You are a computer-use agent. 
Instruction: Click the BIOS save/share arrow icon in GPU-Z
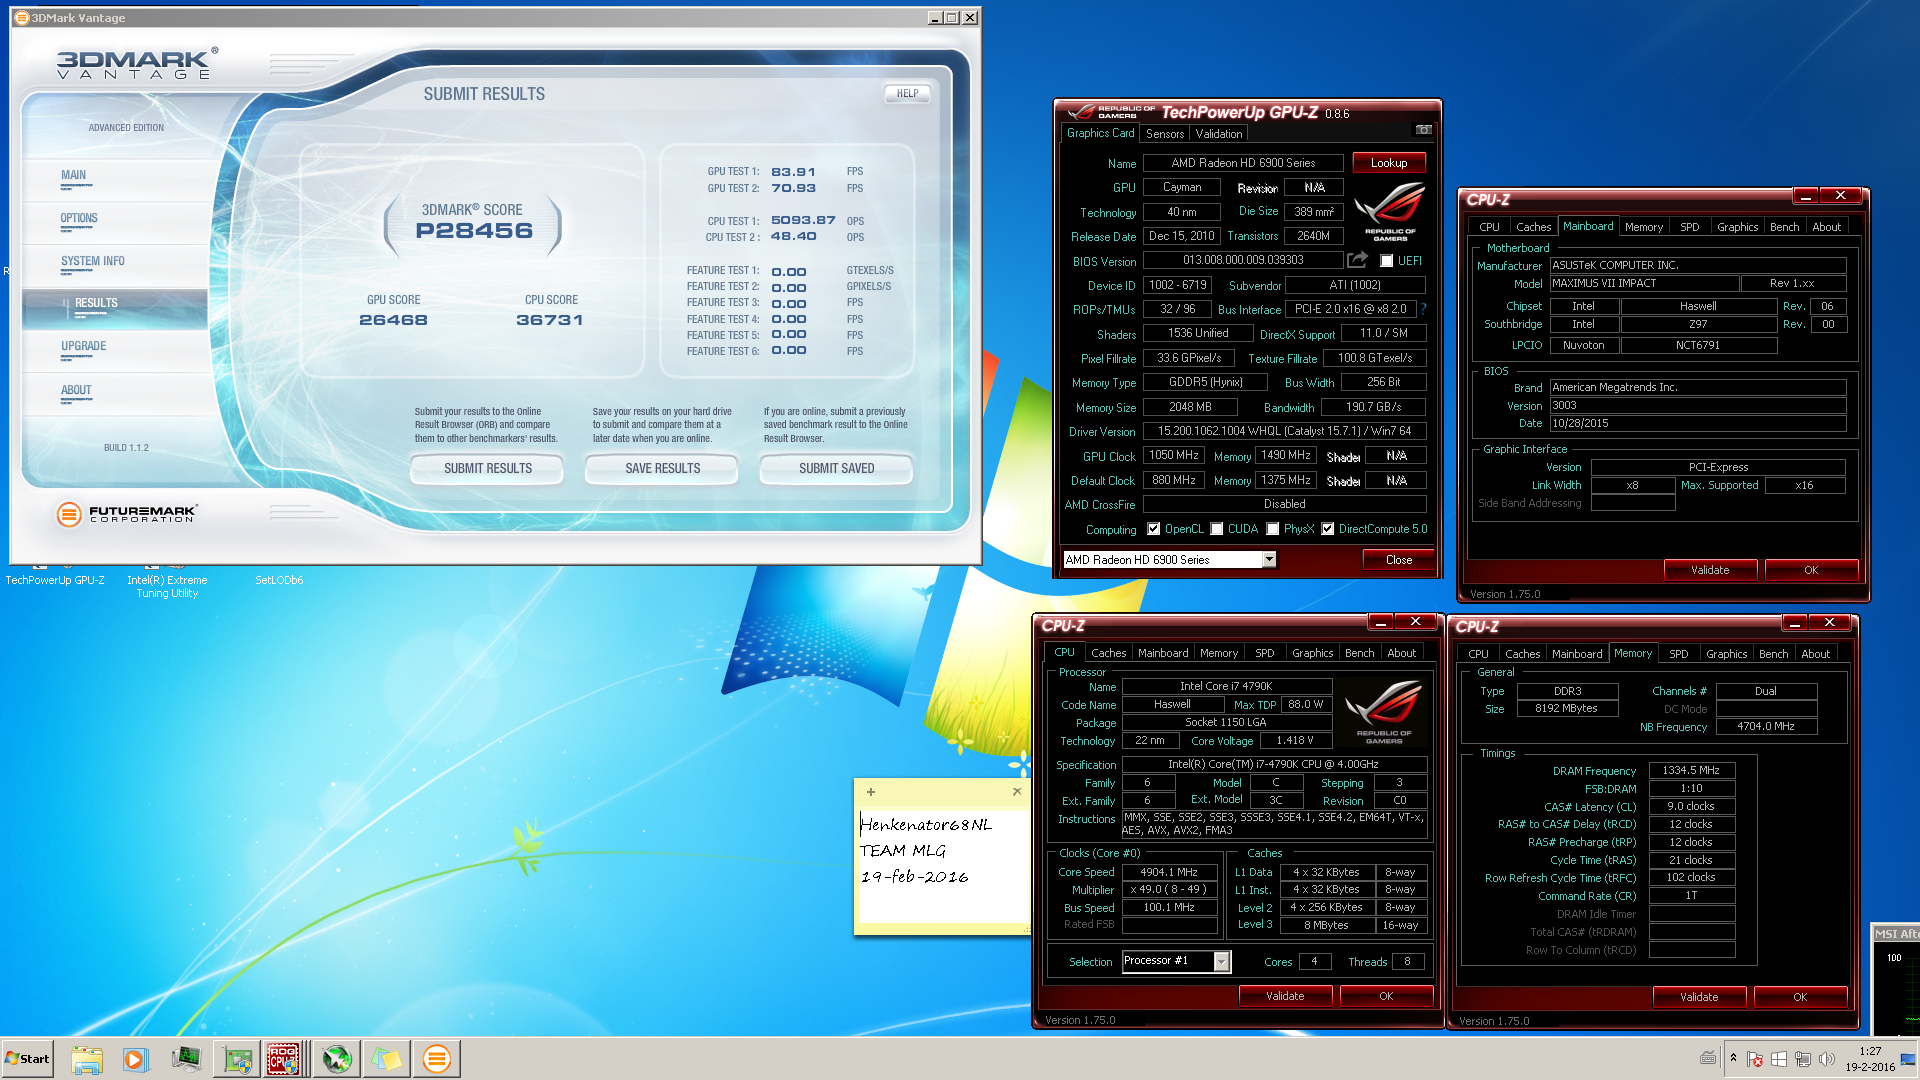coord(1357,260)
